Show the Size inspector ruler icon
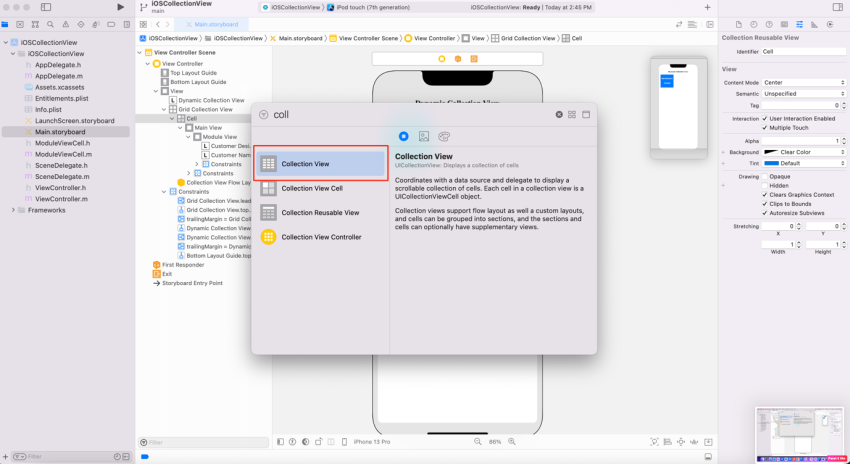Image resolution: width=850 pixels, height=464 pixels. (x=814, y=24)
